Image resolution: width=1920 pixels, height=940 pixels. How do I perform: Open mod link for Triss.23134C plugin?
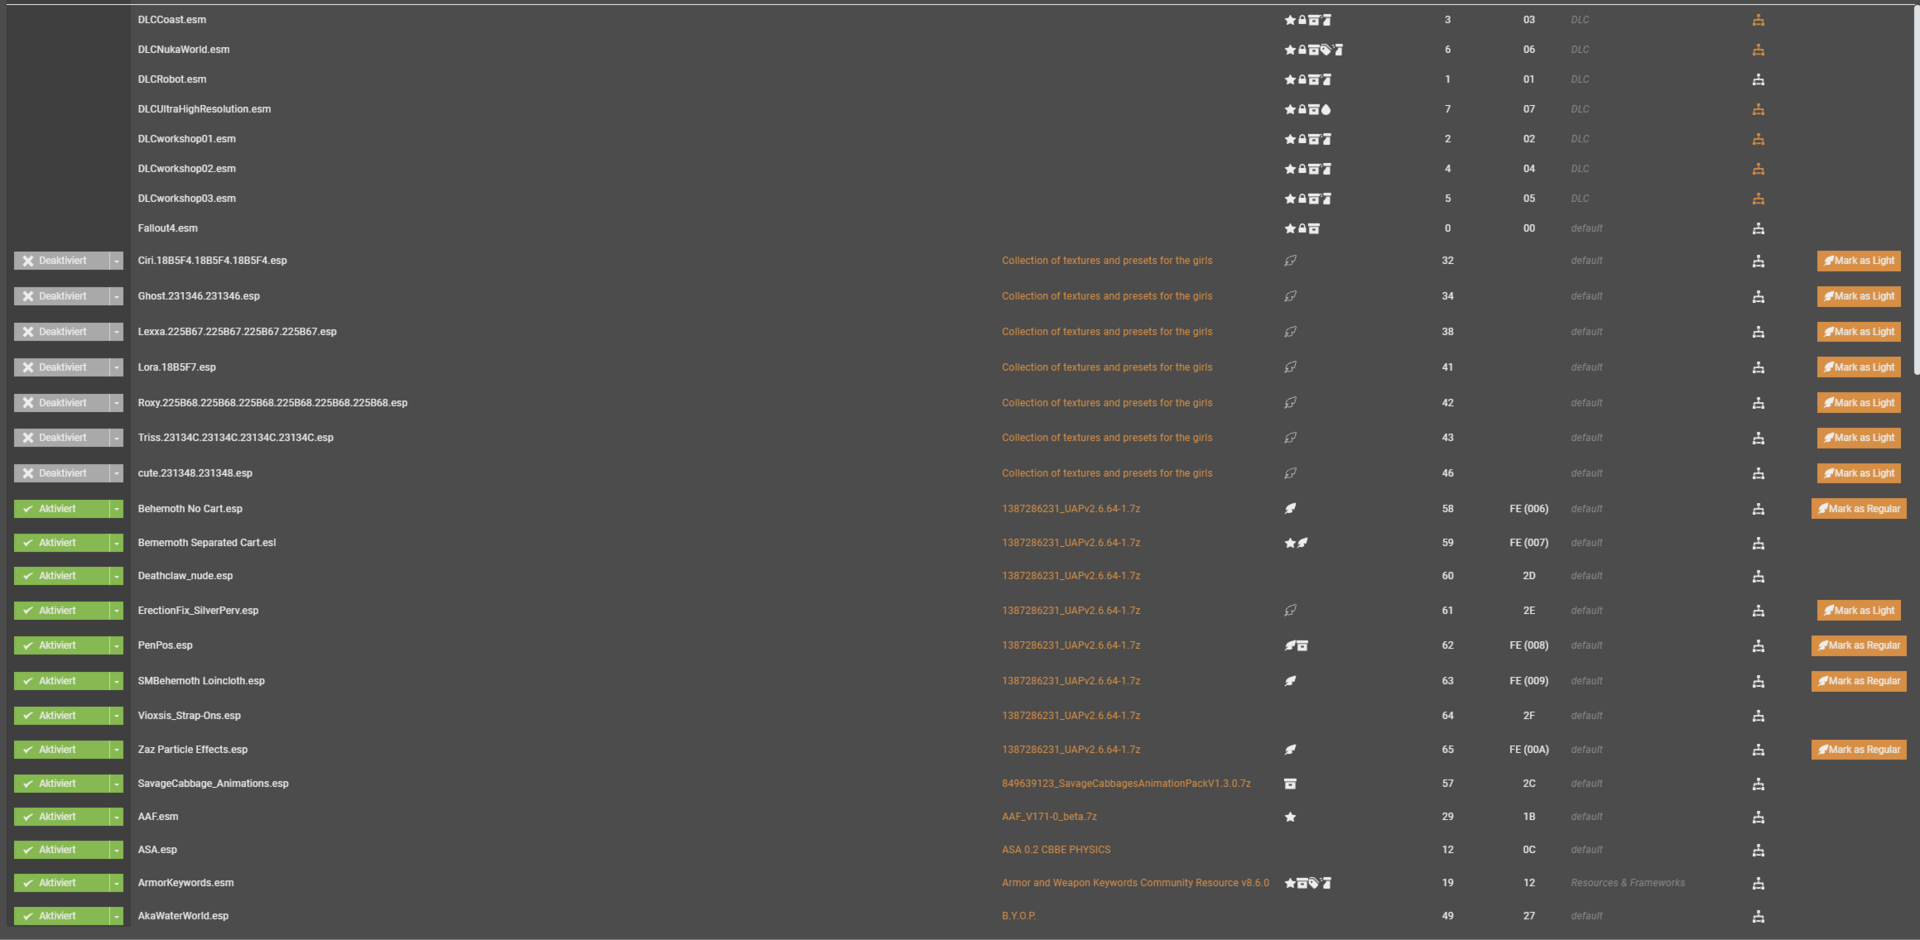coord(1107,438)
